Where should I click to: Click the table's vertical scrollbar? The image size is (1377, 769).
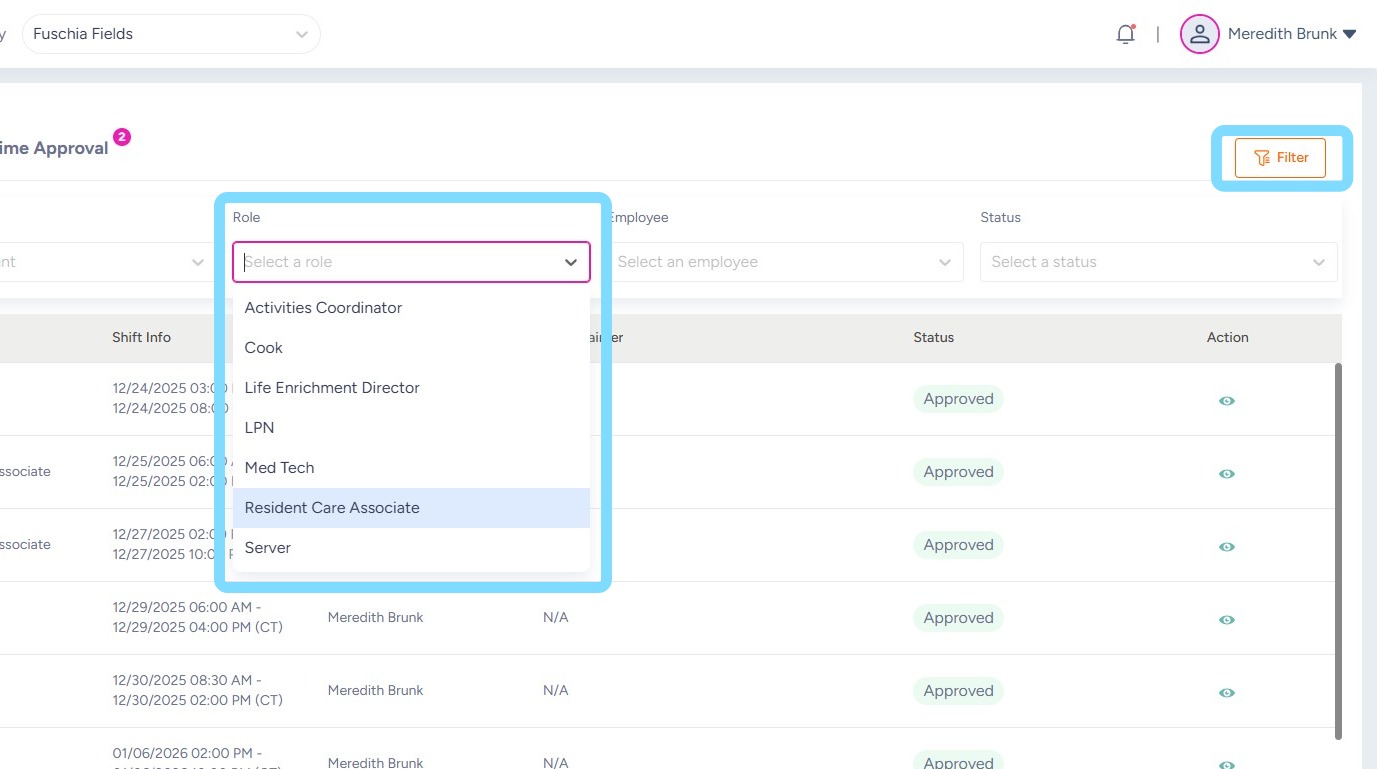[x=1338, y=550]
